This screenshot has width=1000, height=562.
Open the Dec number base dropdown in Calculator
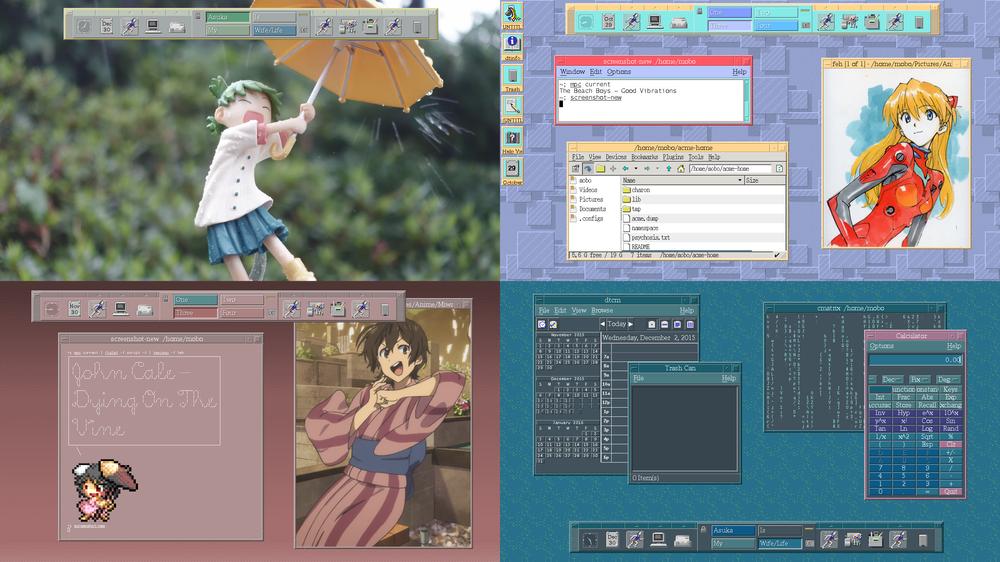(x=892, y=379)
